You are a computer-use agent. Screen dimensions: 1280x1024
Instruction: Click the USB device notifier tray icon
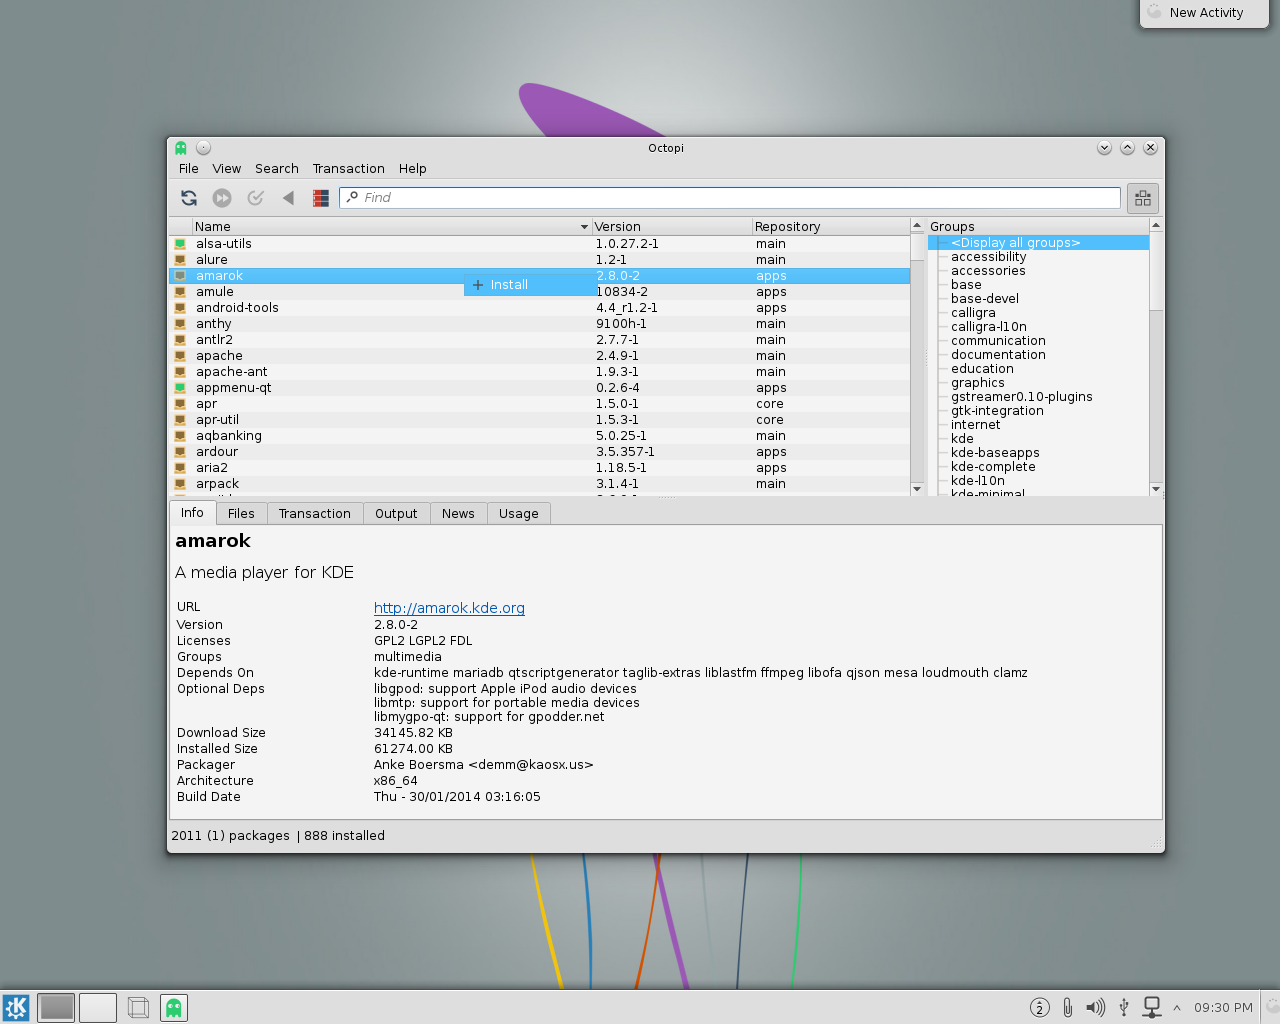coord(1124,1007)
